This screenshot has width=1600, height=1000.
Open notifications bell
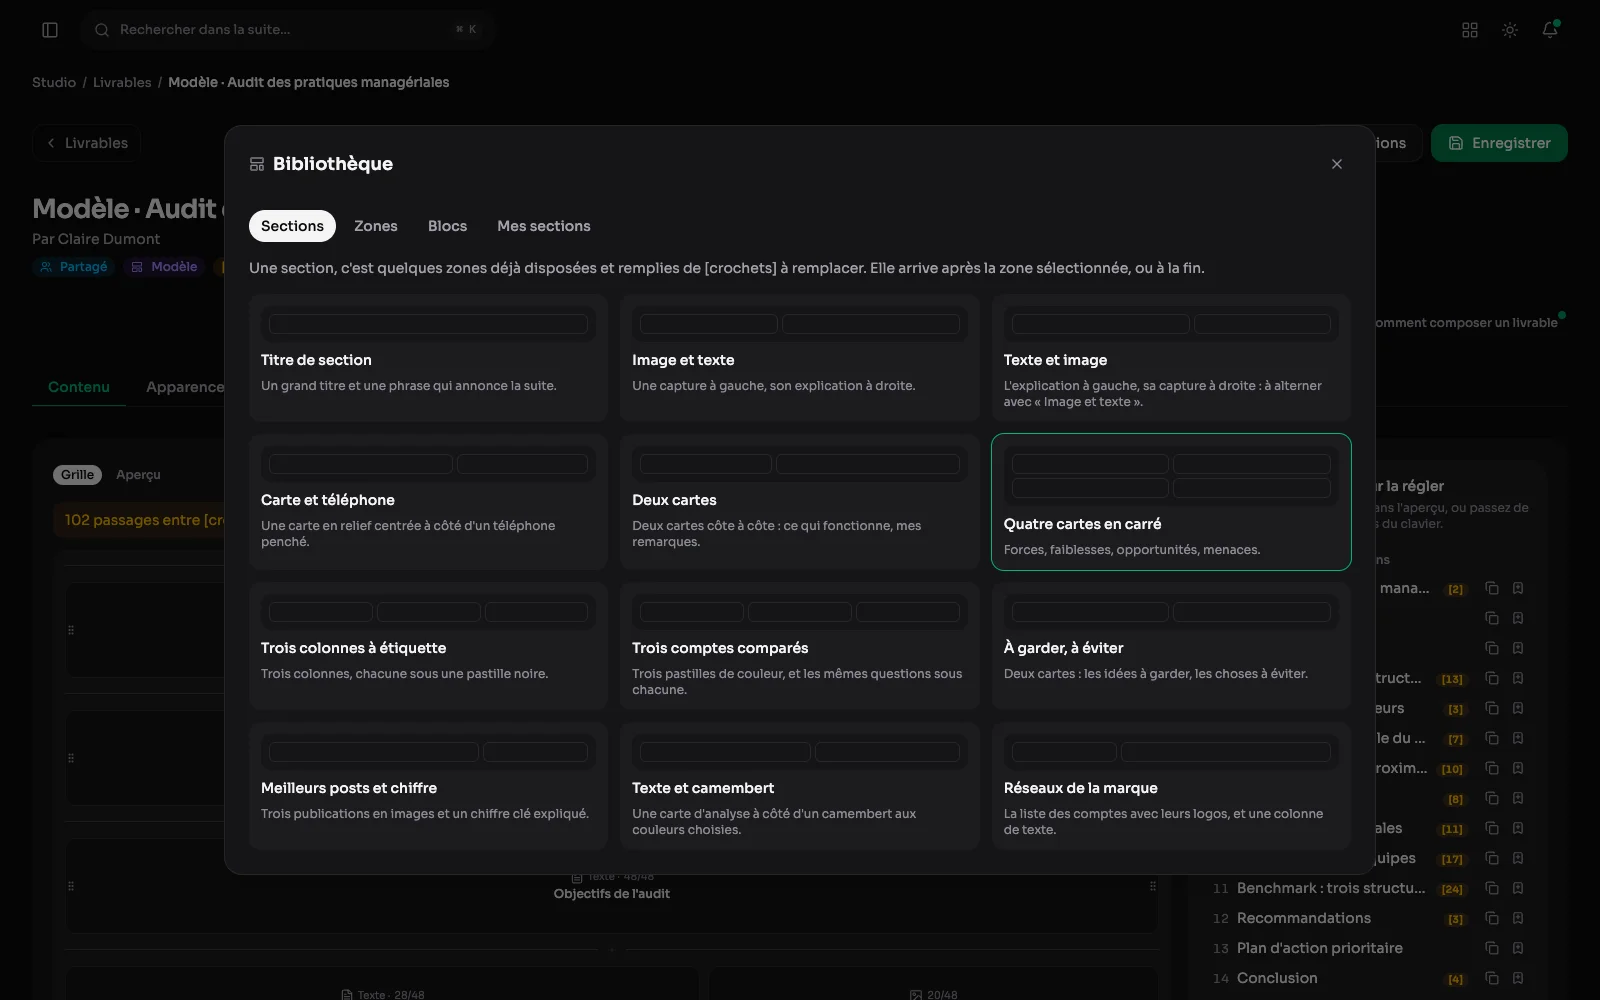pyautogui.click(x=1550, y=30)
